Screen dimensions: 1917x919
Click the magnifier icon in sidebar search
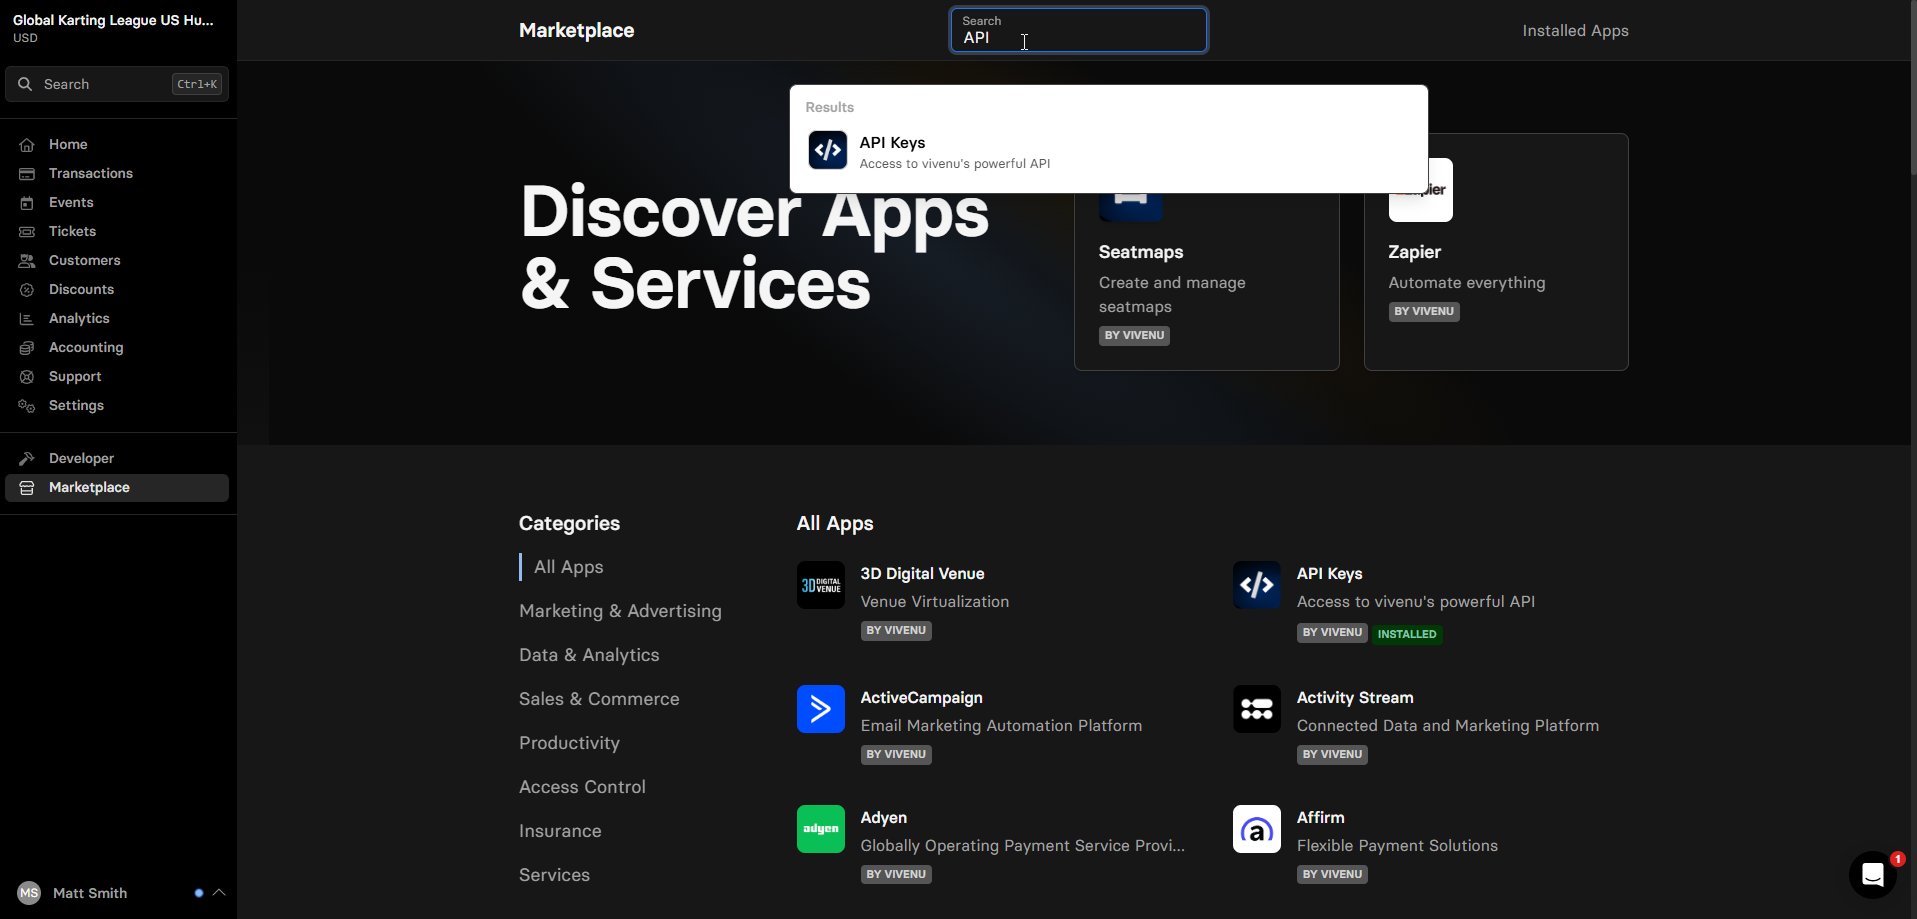(x=25, y=84)
